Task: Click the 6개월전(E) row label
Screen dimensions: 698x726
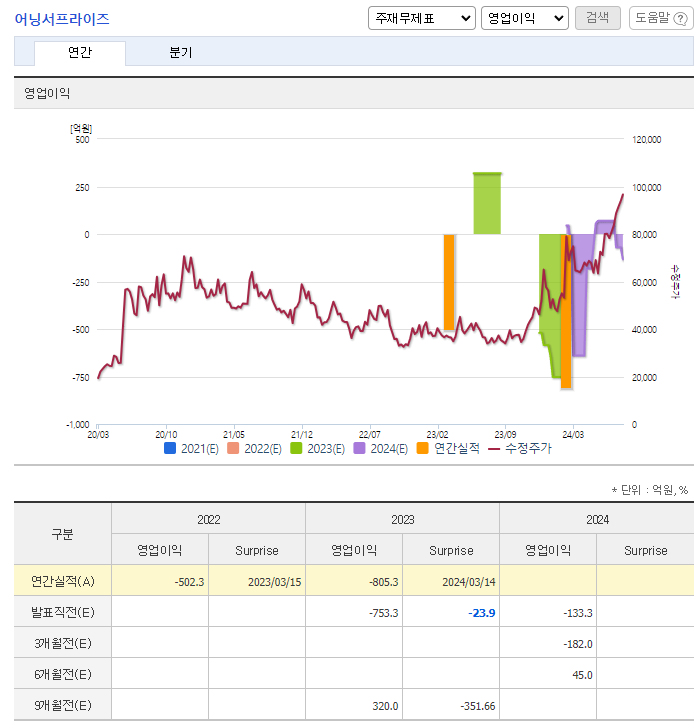Action: 62,674
